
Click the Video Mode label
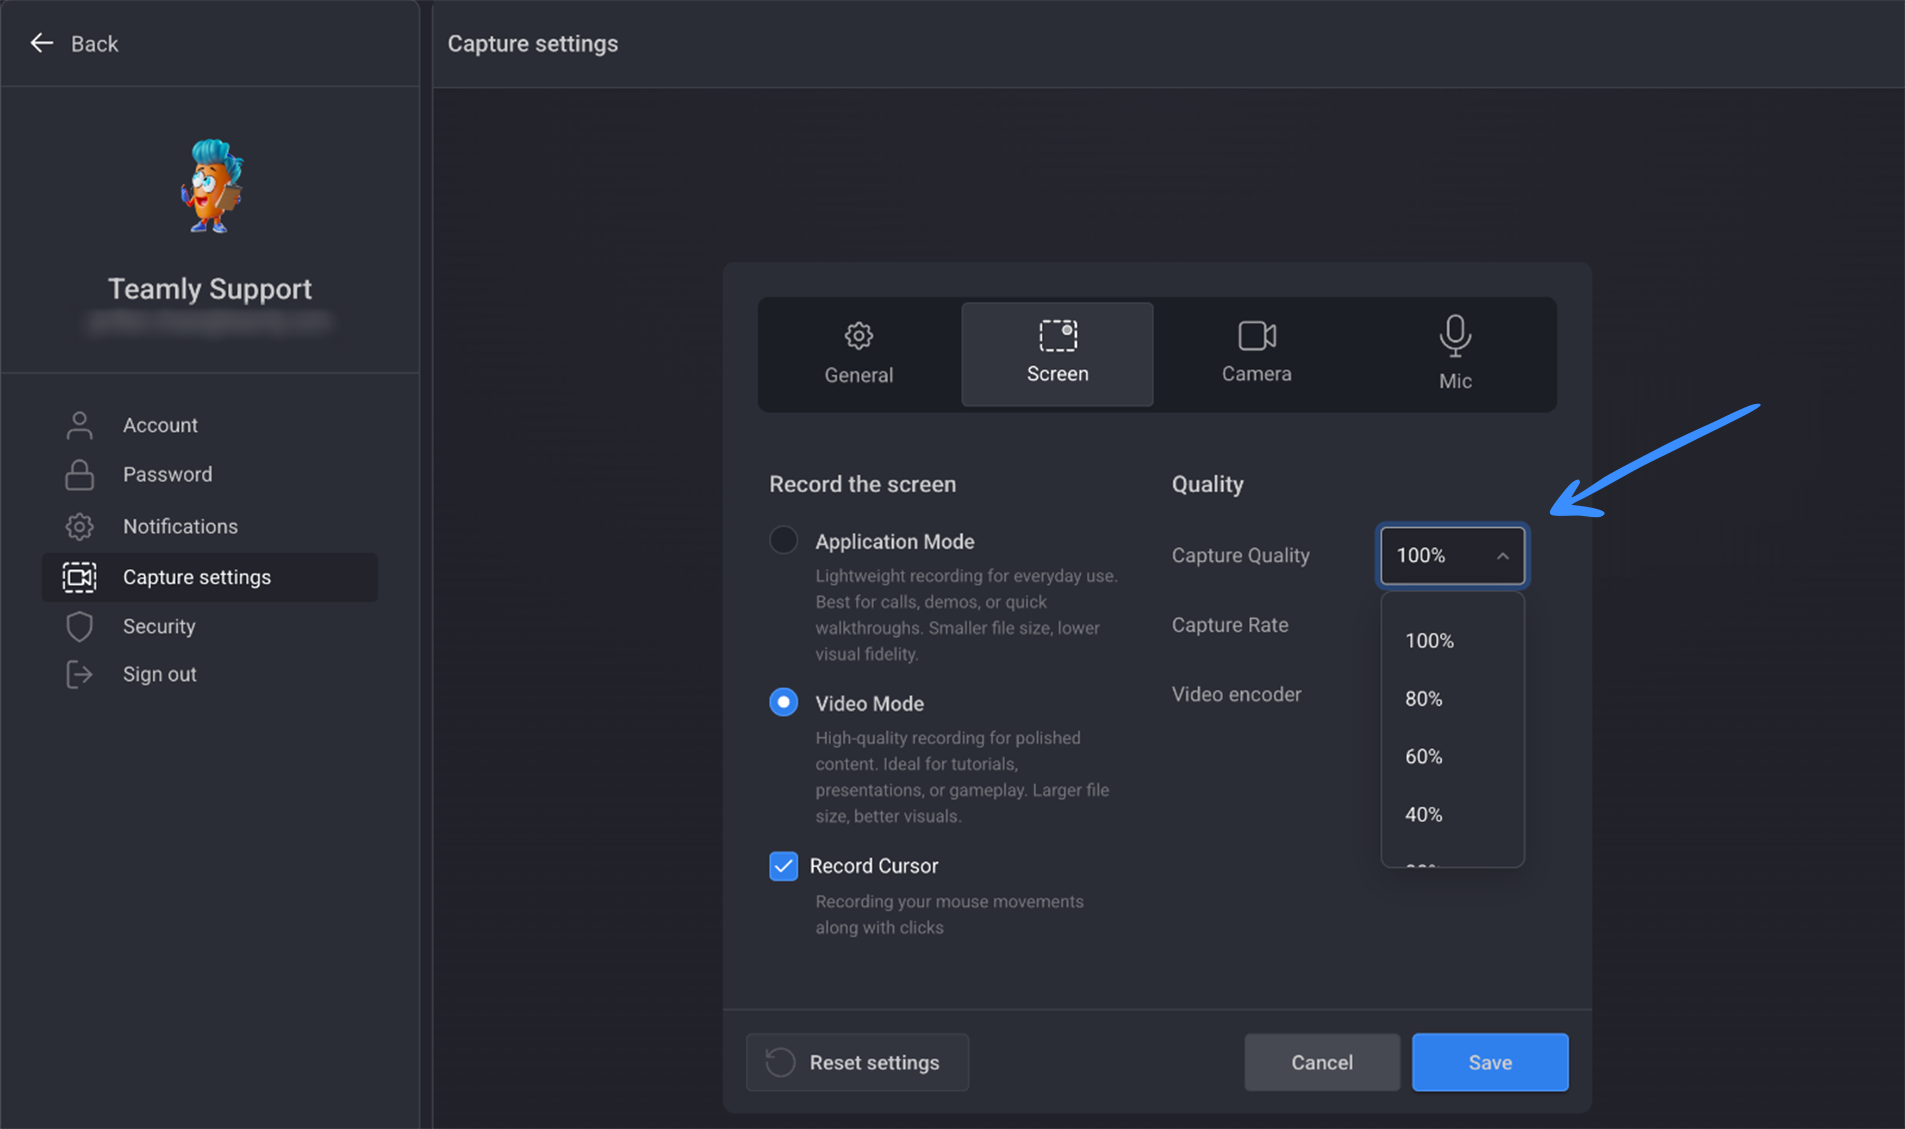click(869, 703)
